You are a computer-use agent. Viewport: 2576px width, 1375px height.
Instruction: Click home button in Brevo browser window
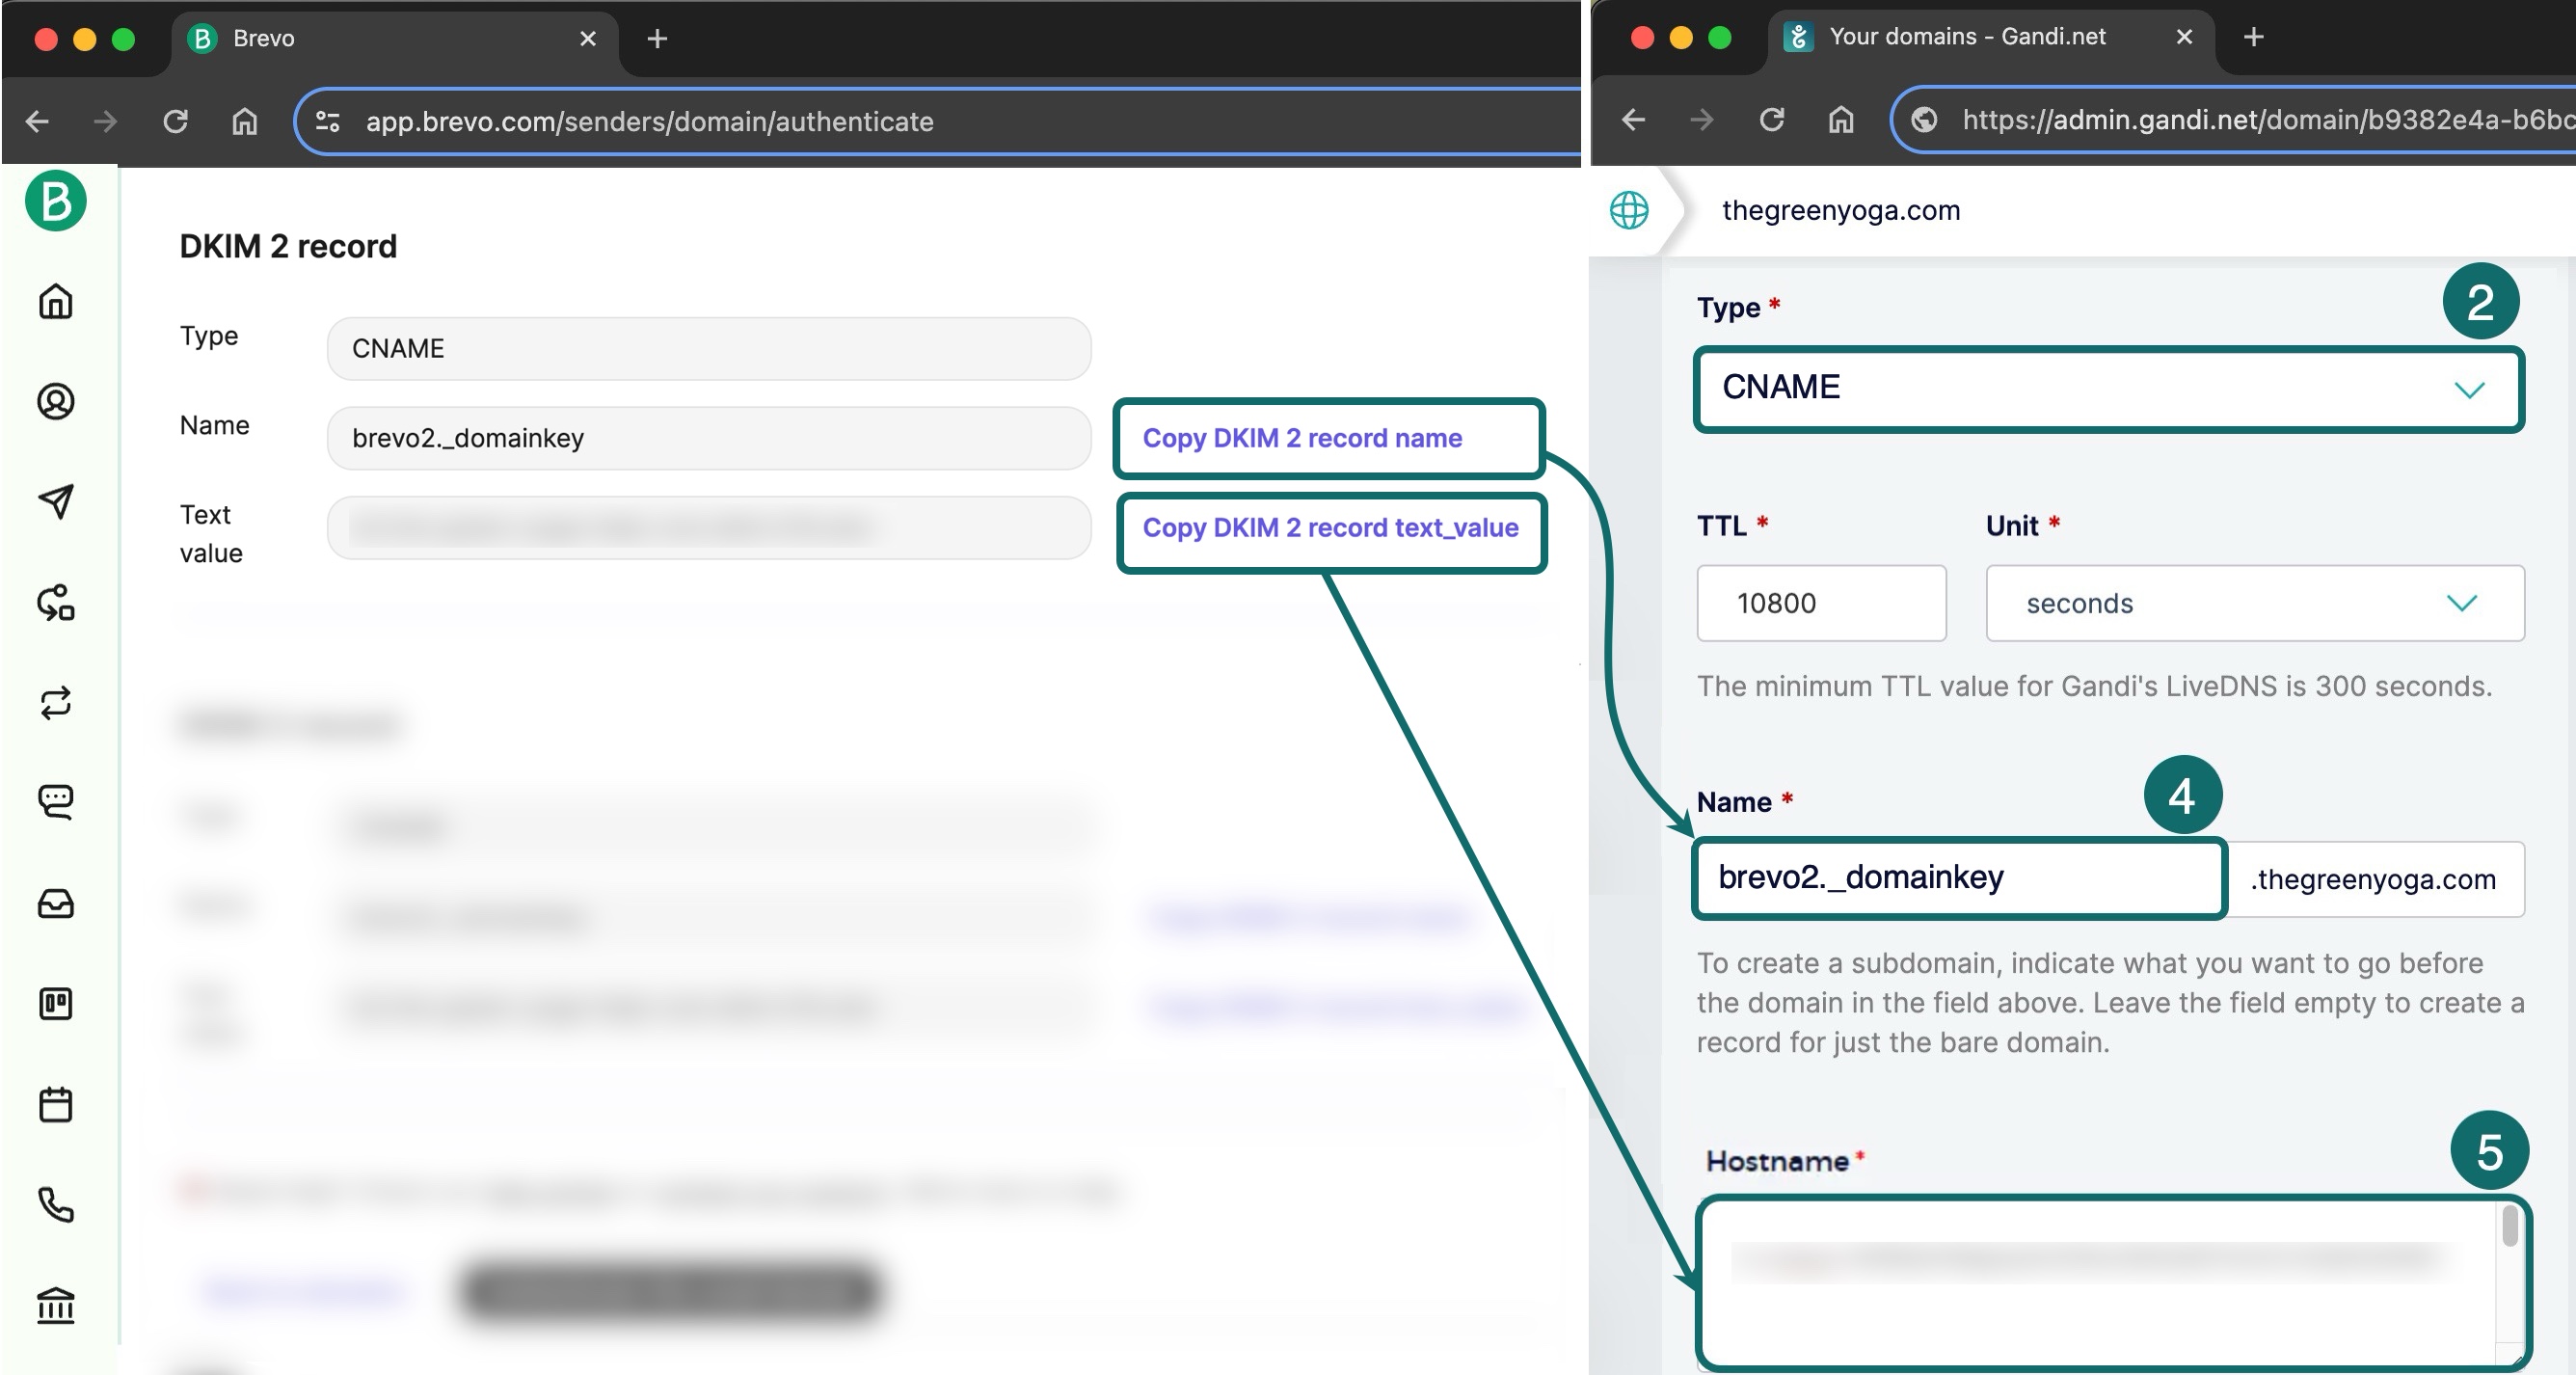click(245, 121)
